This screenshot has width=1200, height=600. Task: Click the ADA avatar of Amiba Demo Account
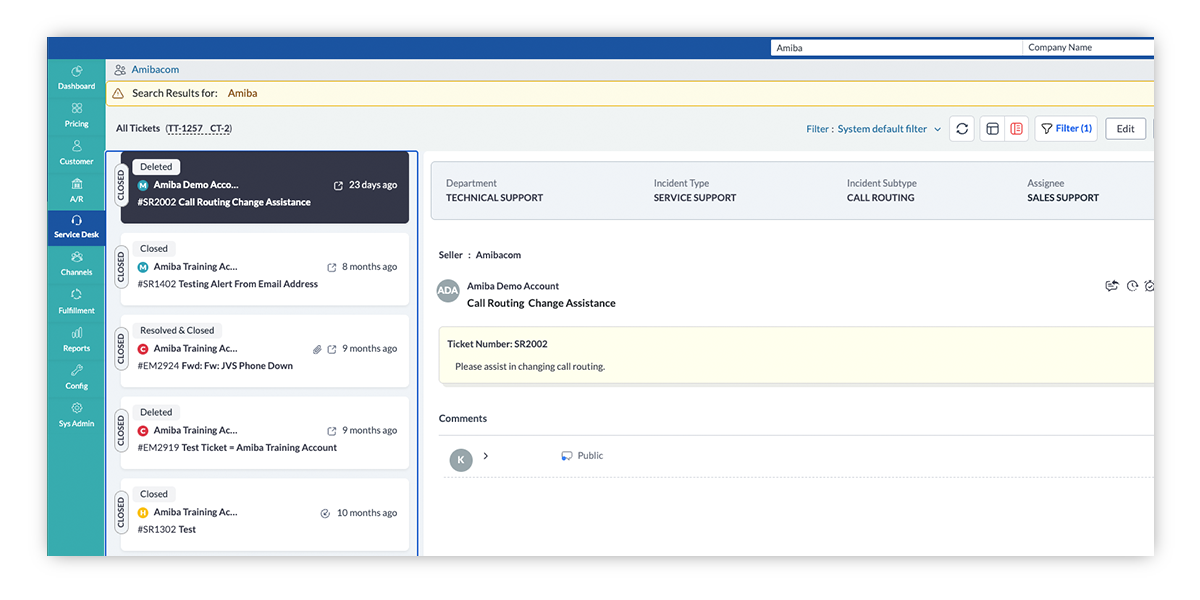click(449, 291)
